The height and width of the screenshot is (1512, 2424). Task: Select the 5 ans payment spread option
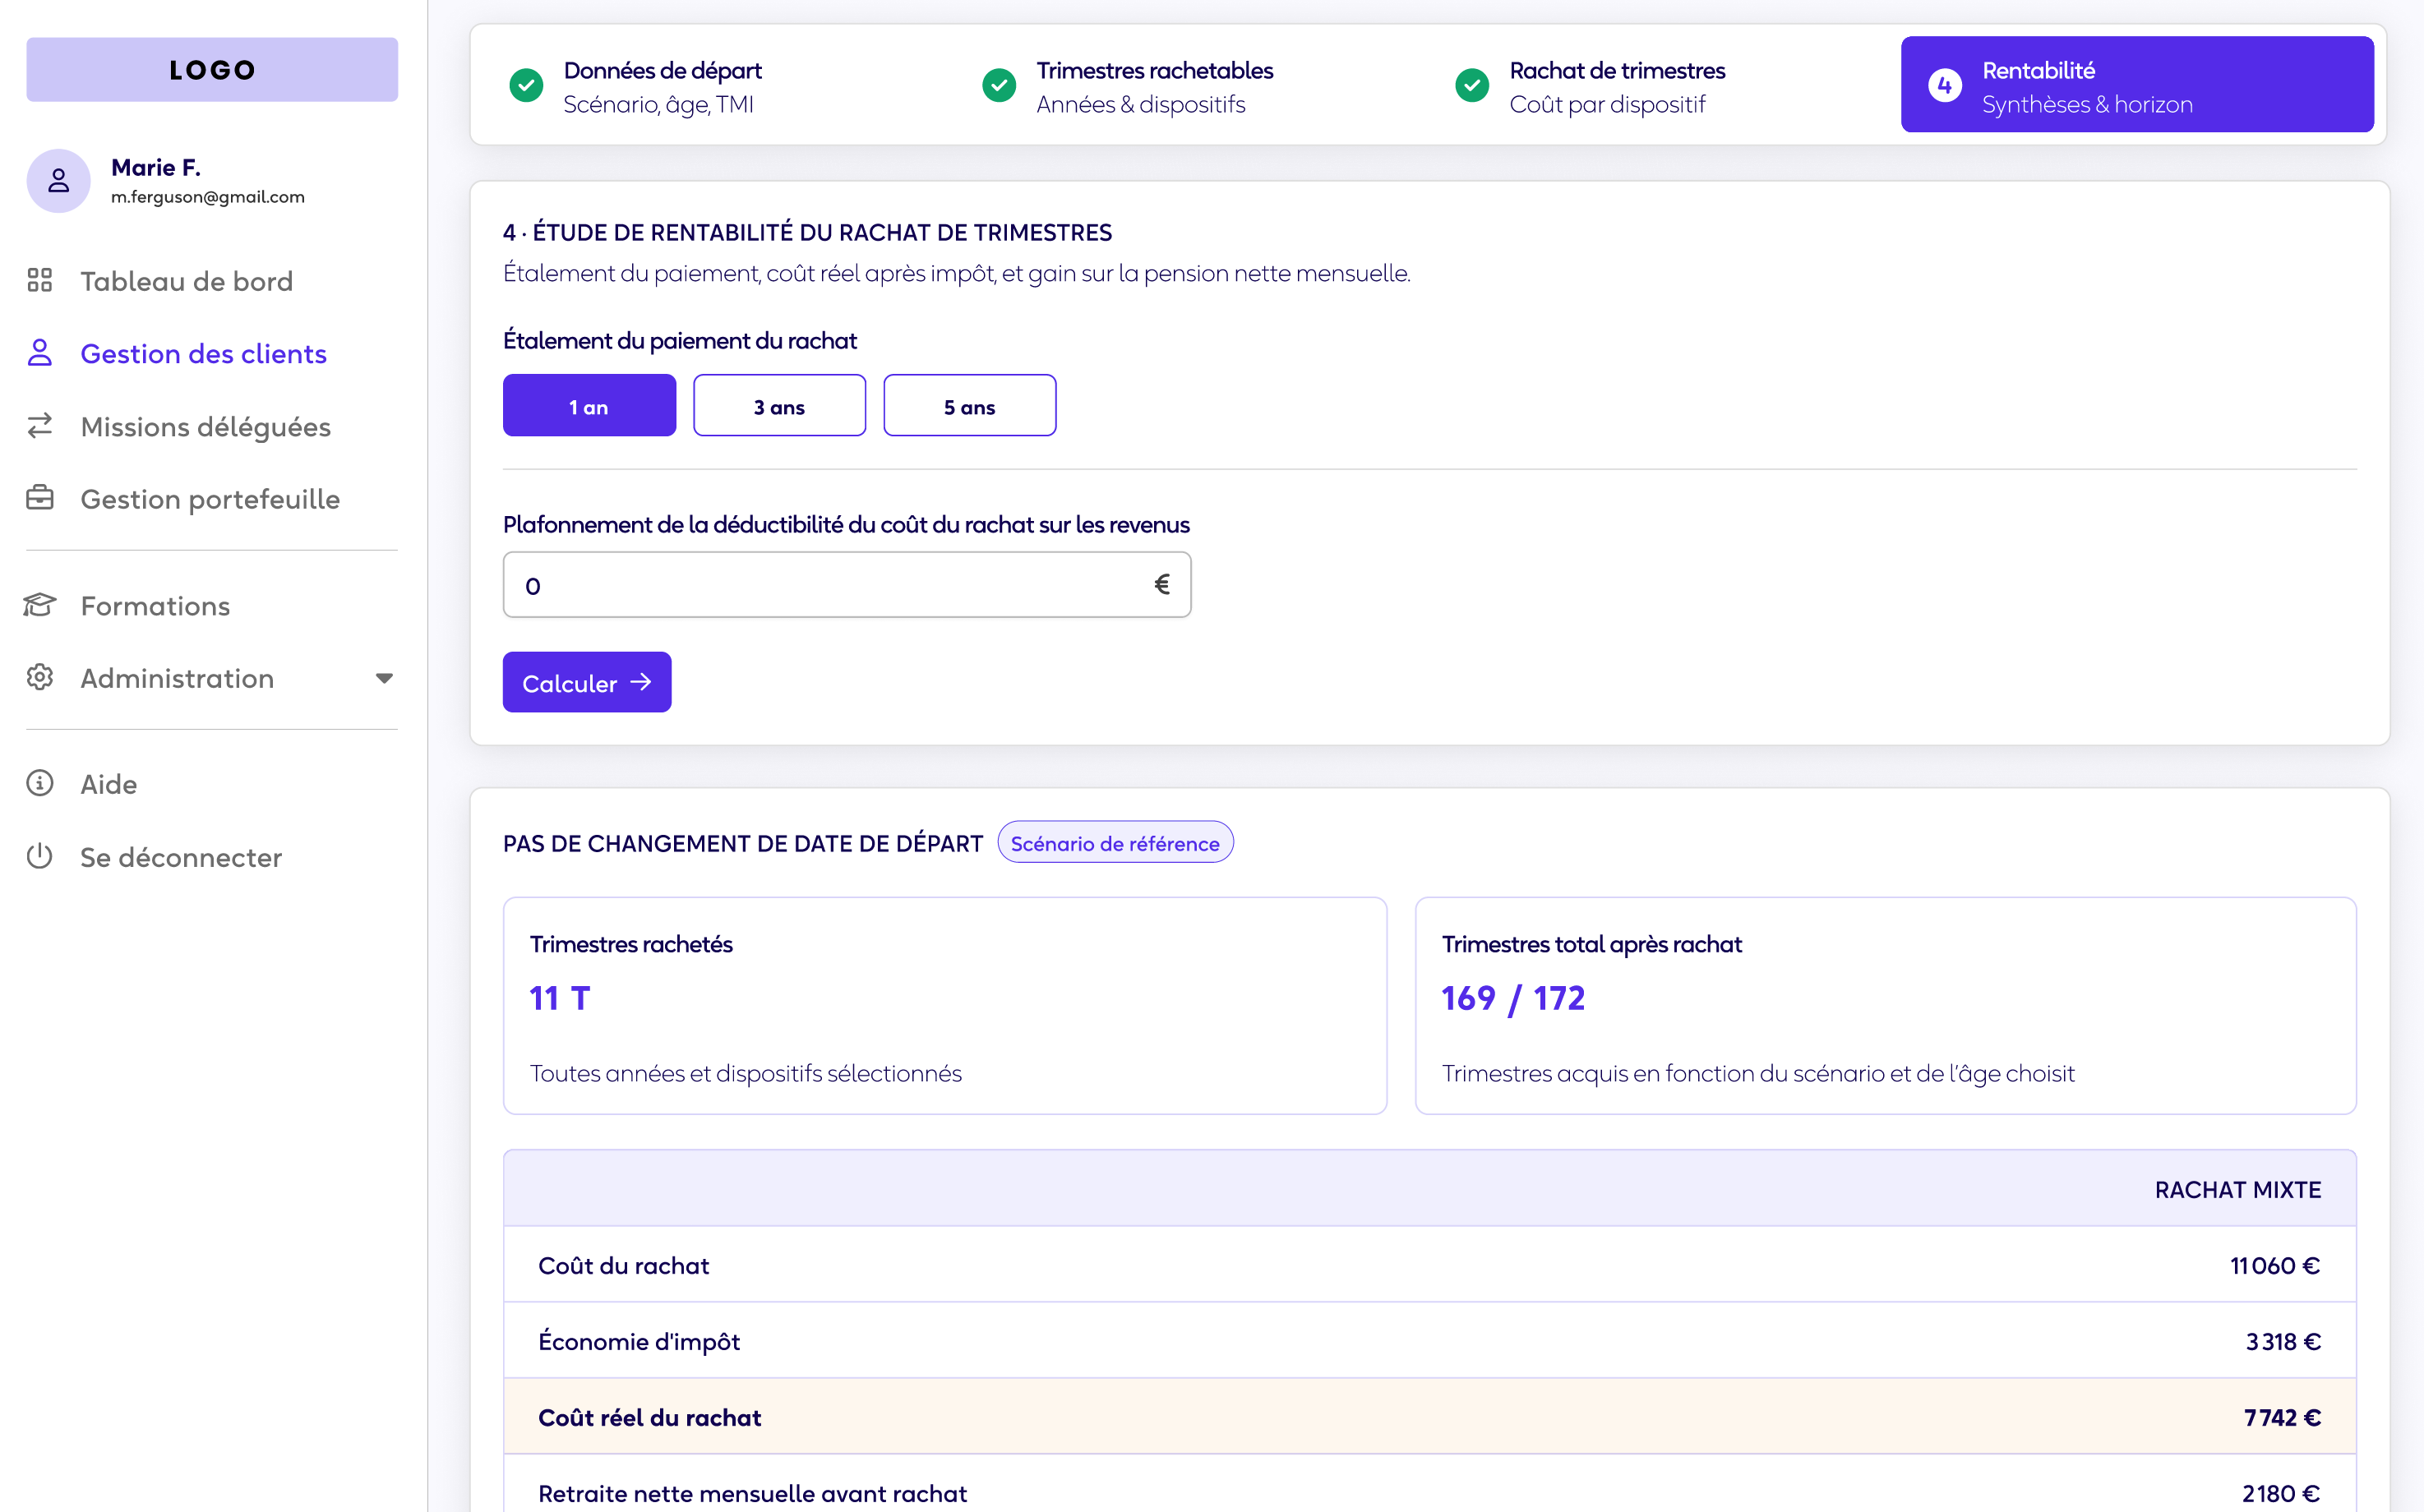[x=969, y=405]
